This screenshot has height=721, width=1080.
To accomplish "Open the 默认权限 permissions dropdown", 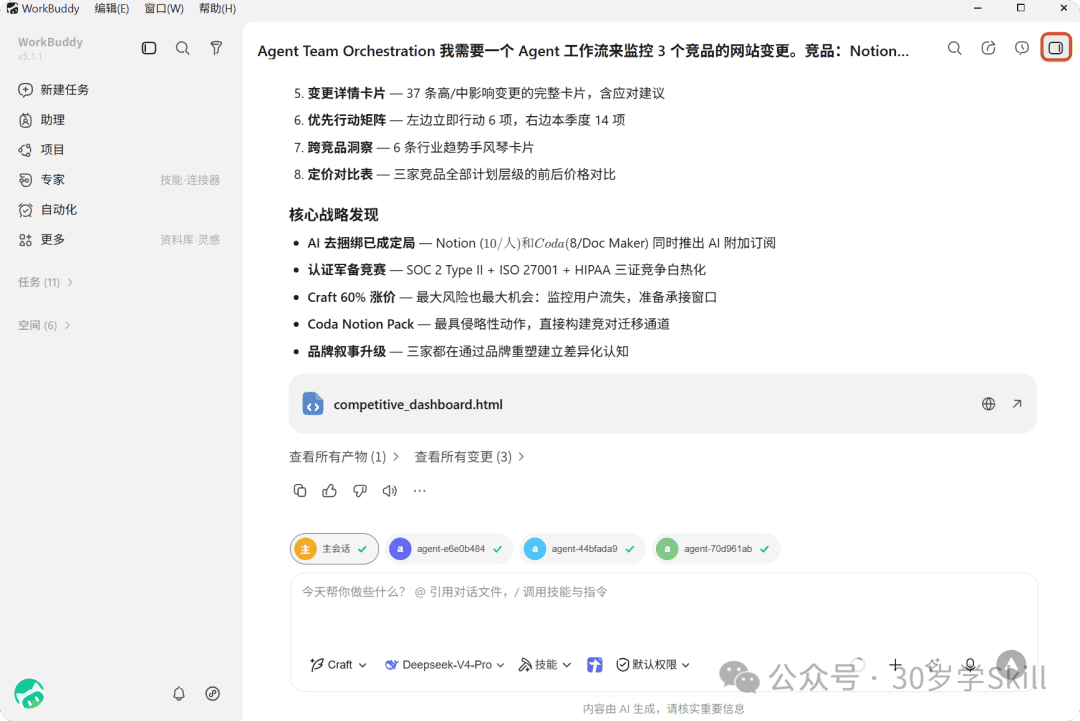I will click(x=653, y=665).
